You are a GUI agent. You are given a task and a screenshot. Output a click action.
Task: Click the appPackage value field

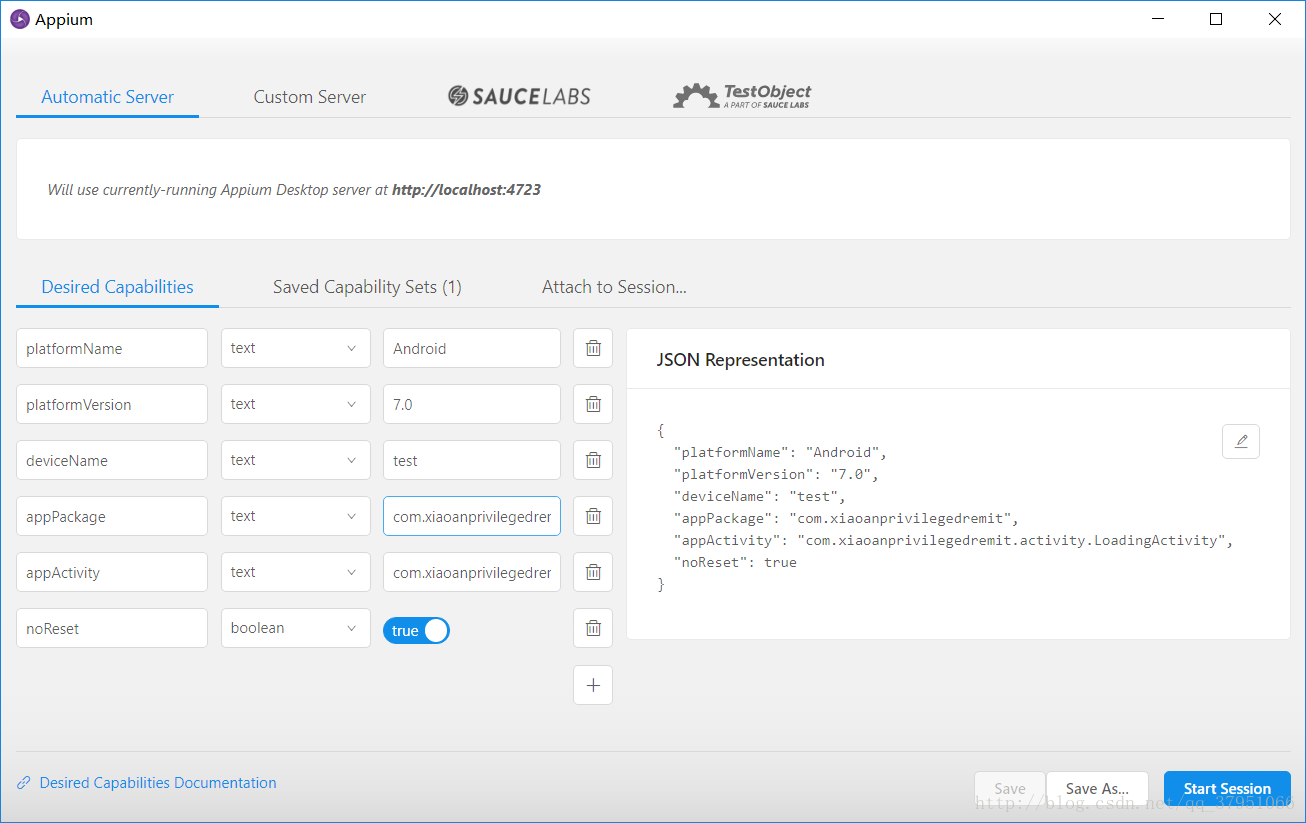click(472, 516)
